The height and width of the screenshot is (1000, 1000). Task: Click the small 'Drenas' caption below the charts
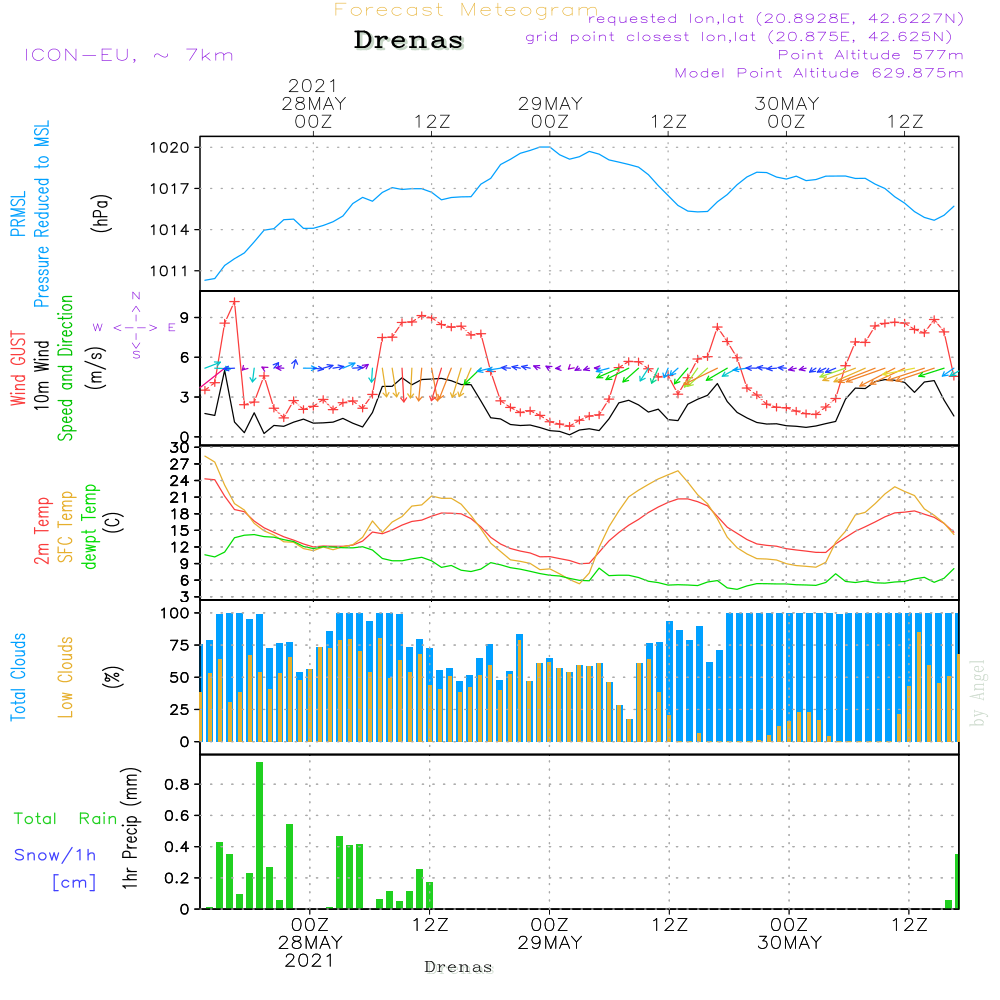459,967
